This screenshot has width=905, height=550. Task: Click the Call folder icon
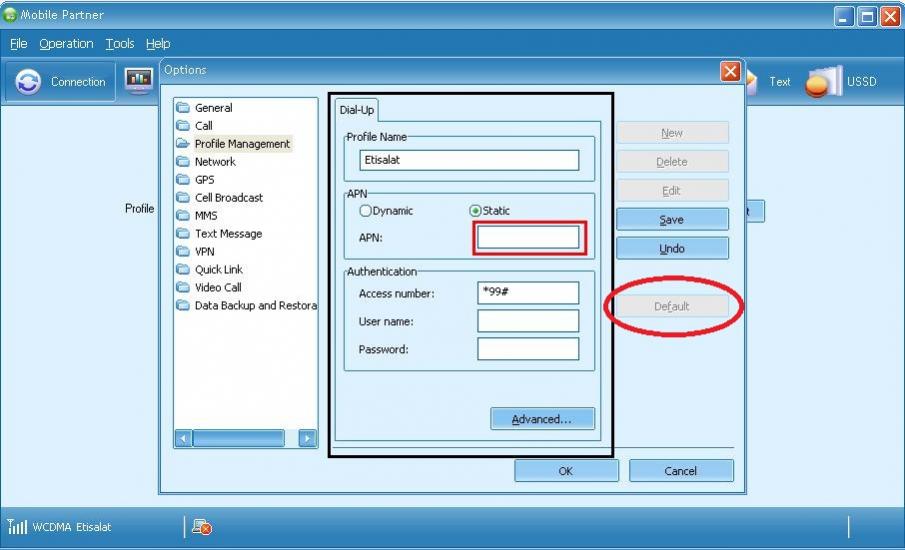(x=183, y=125)
